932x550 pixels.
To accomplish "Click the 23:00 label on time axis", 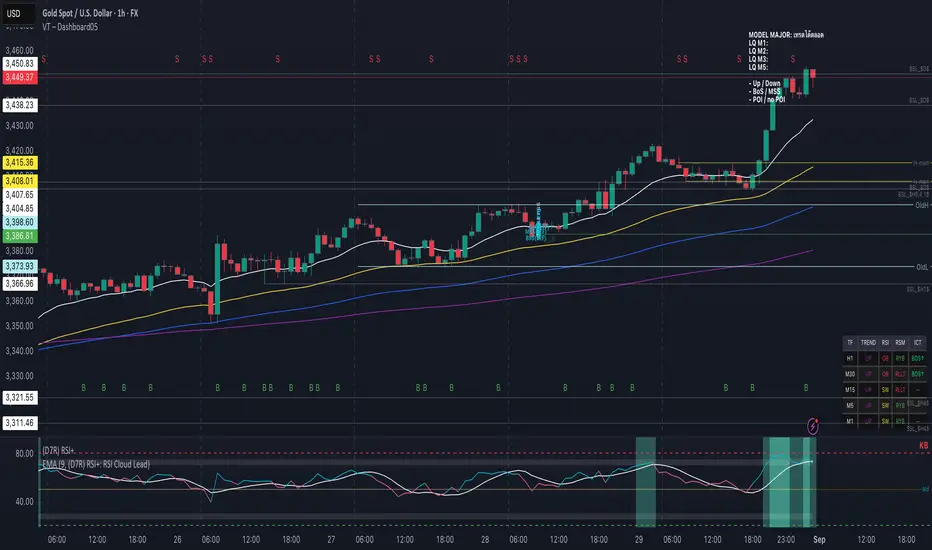I will point(786,540).
